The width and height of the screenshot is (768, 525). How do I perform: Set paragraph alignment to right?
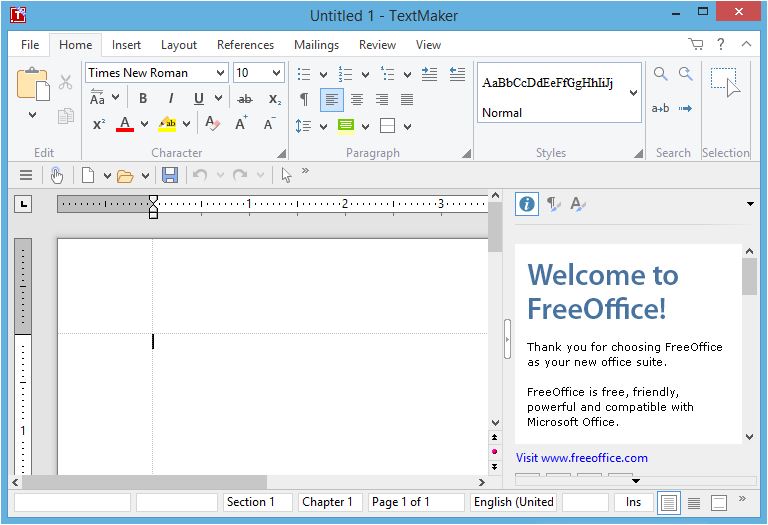point(382,100)
